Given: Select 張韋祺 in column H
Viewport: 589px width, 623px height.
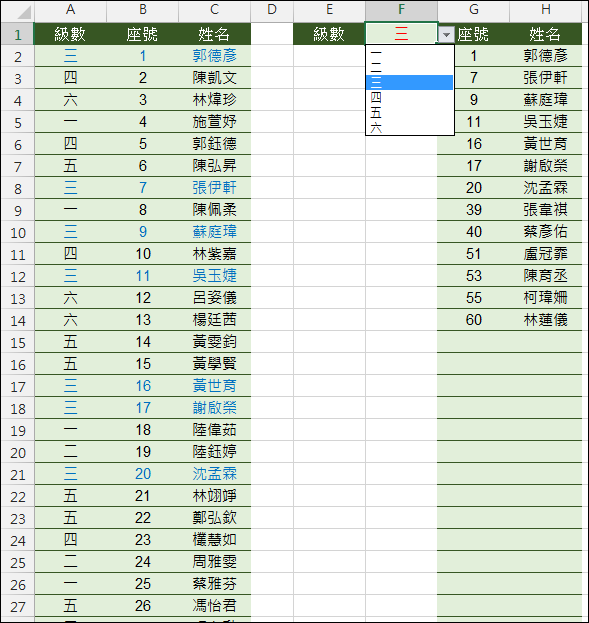Looking at the screenshot, I should coord(546,210).
